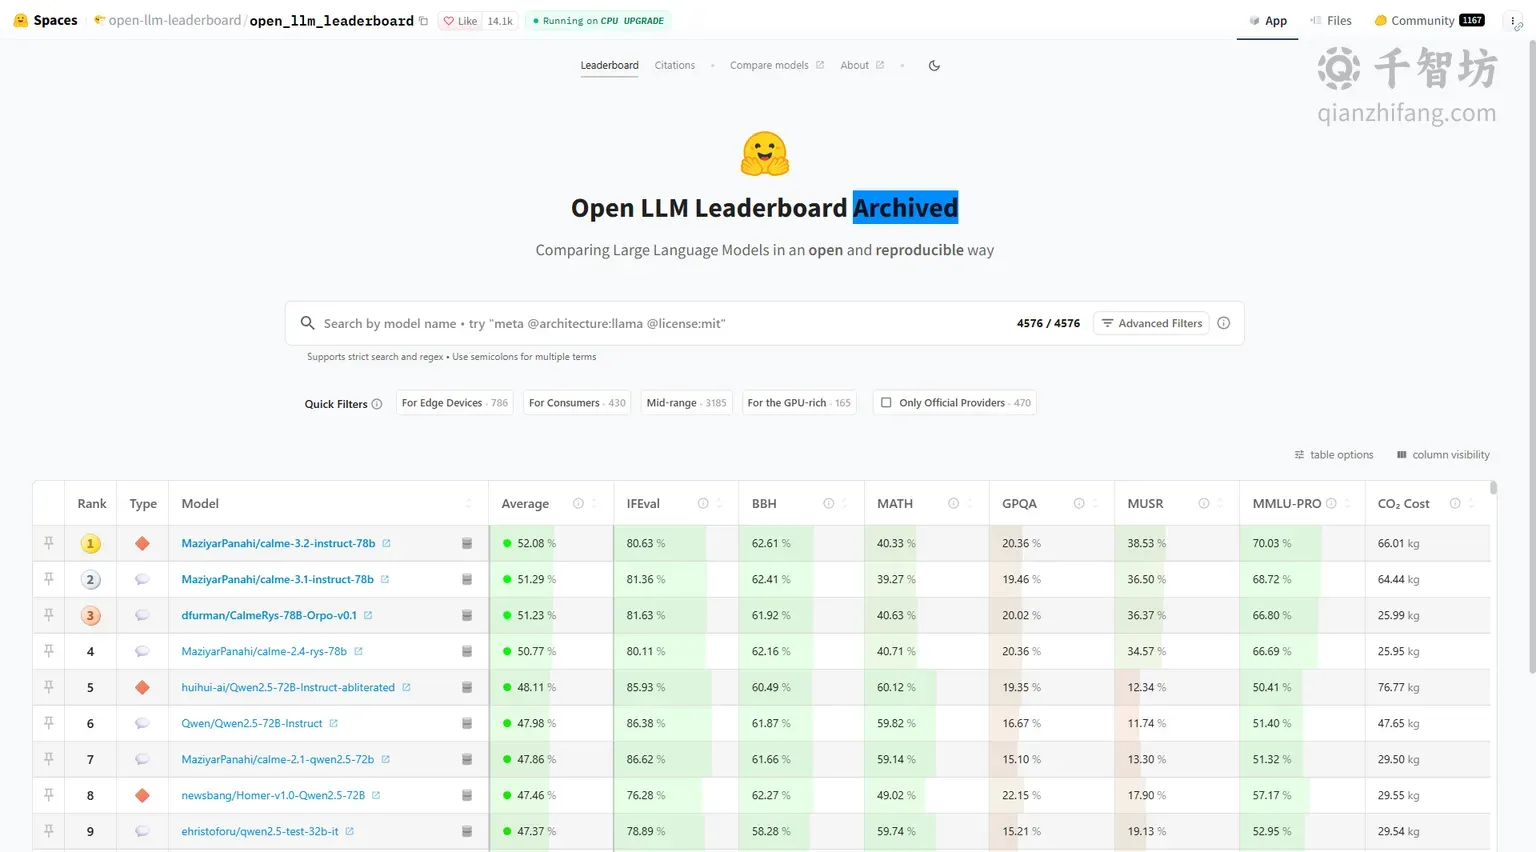Open external link icon for calme-3.2-instruct-78b
The width and height of the screenshot is (1536, 852).
click(386, 543)
